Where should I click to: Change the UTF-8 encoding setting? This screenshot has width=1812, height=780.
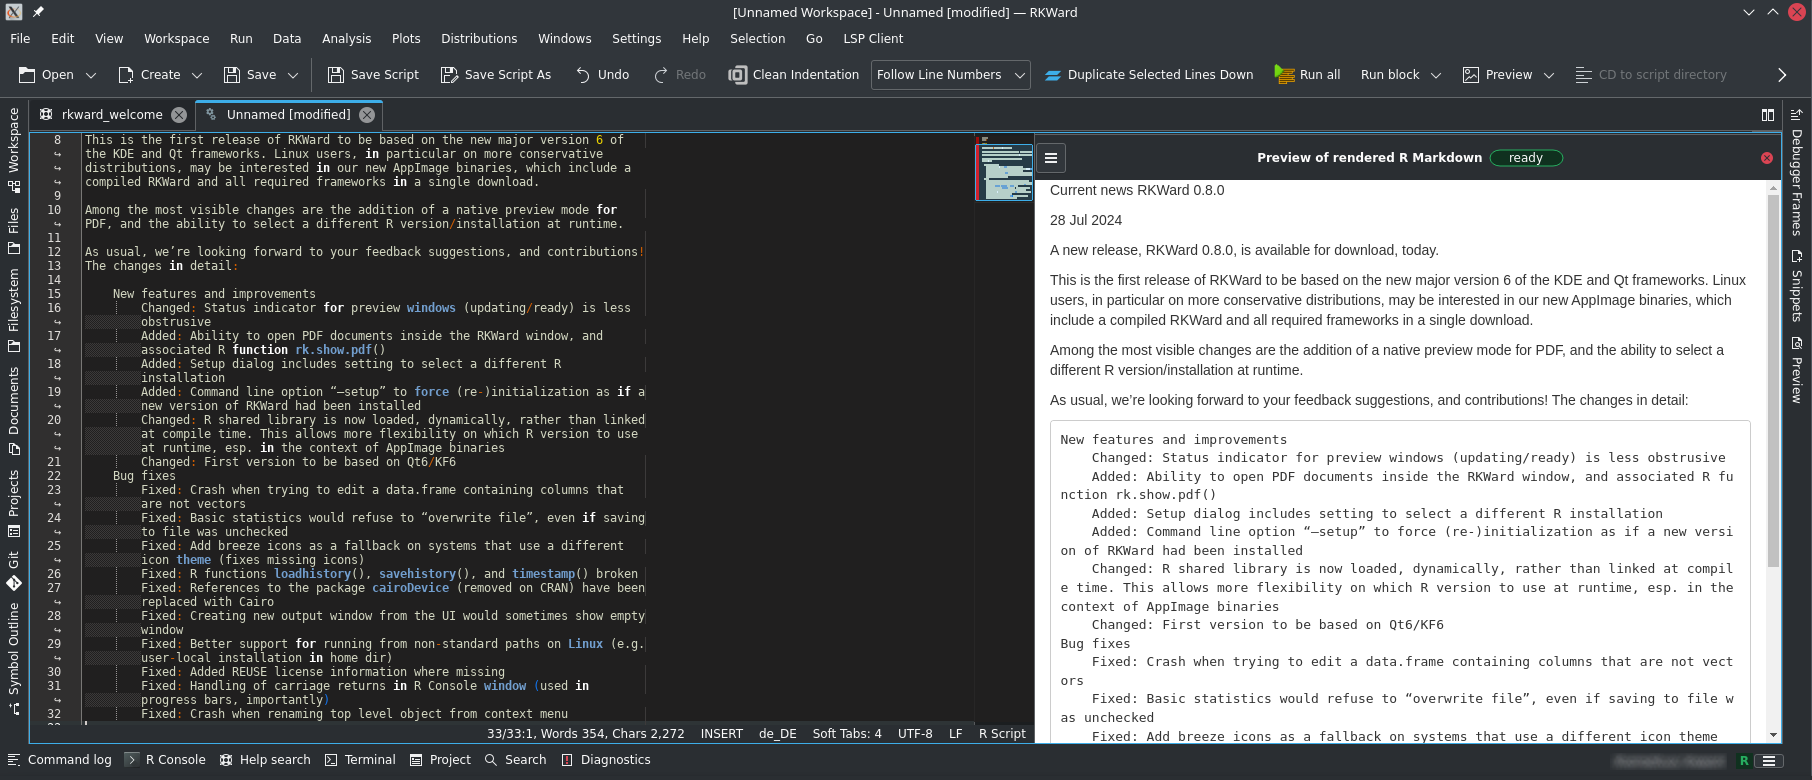coord(915,734)
